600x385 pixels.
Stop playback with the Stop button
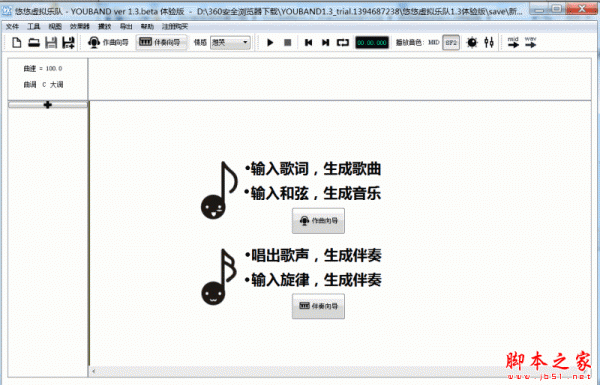pyautogui.click(x=288, y=42)
